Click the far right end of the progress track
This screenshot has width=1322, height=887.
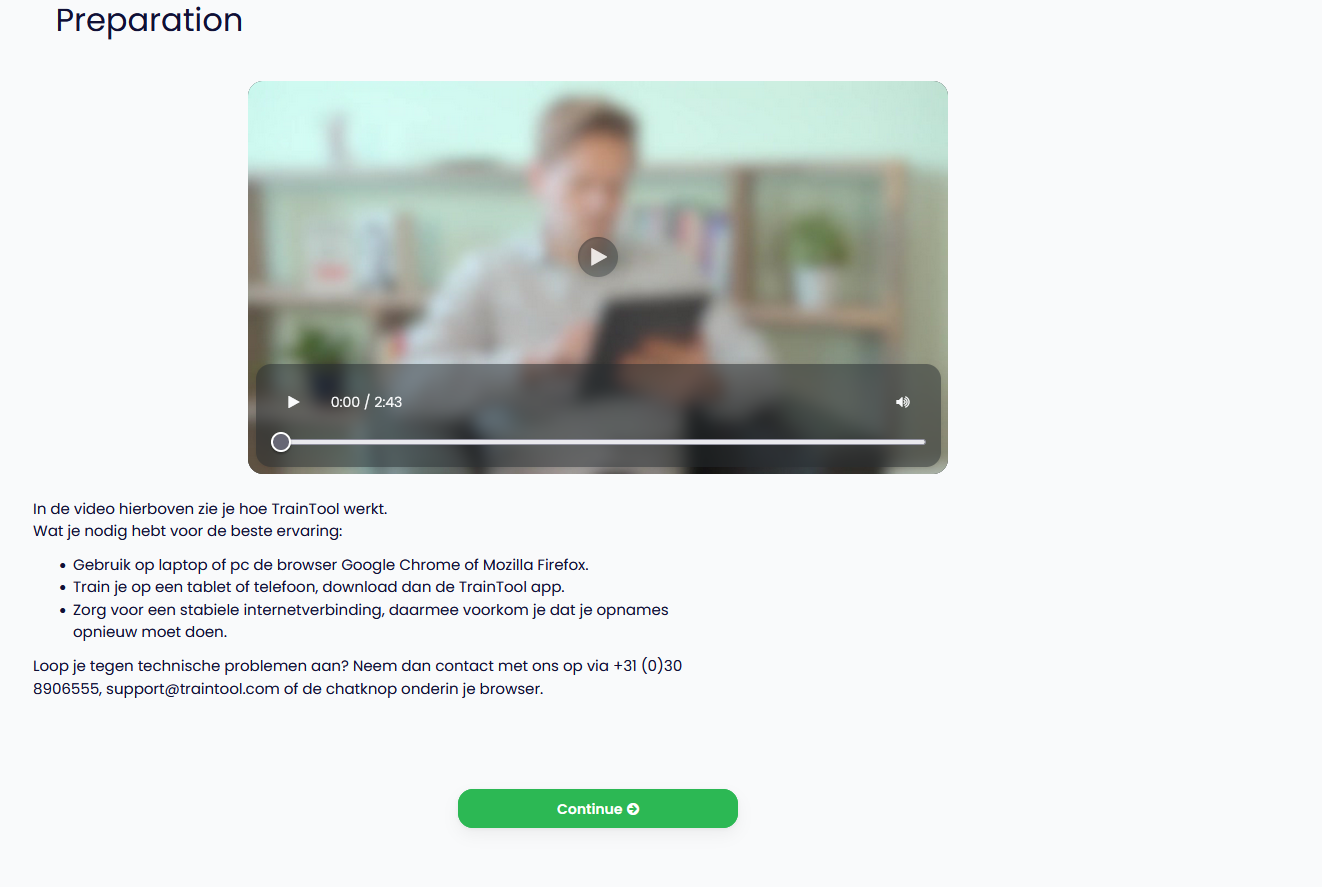point(924,442)
